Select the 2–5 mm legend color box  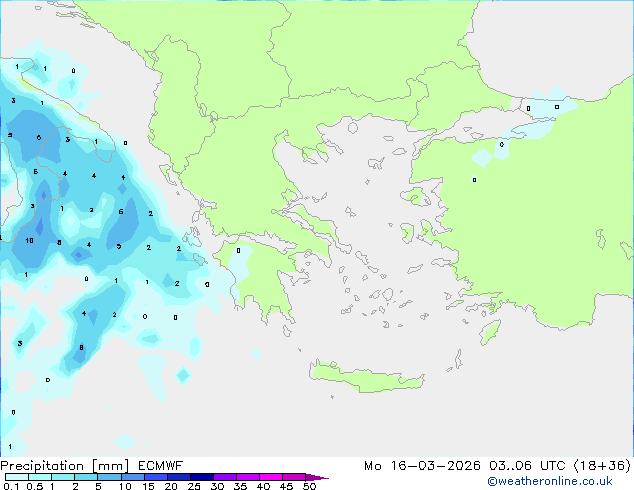pyautogui.click(x=86, y=477)
